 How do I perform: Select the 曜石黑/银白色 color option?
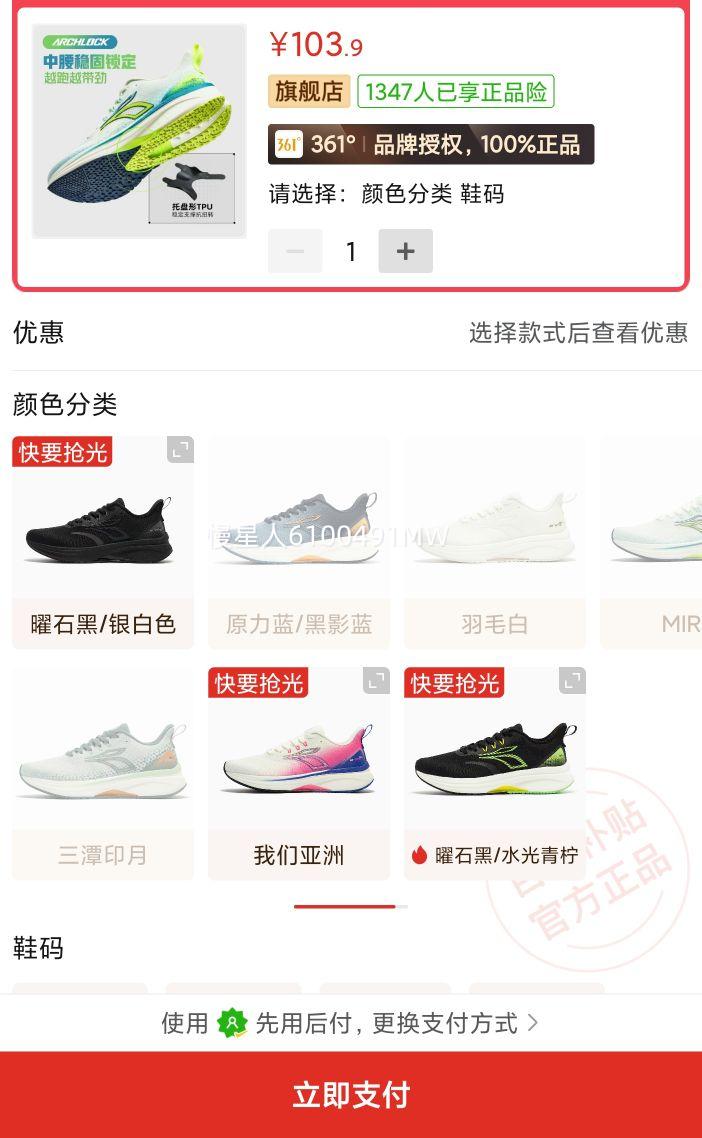pyautogui.click(x=103, y=542)
